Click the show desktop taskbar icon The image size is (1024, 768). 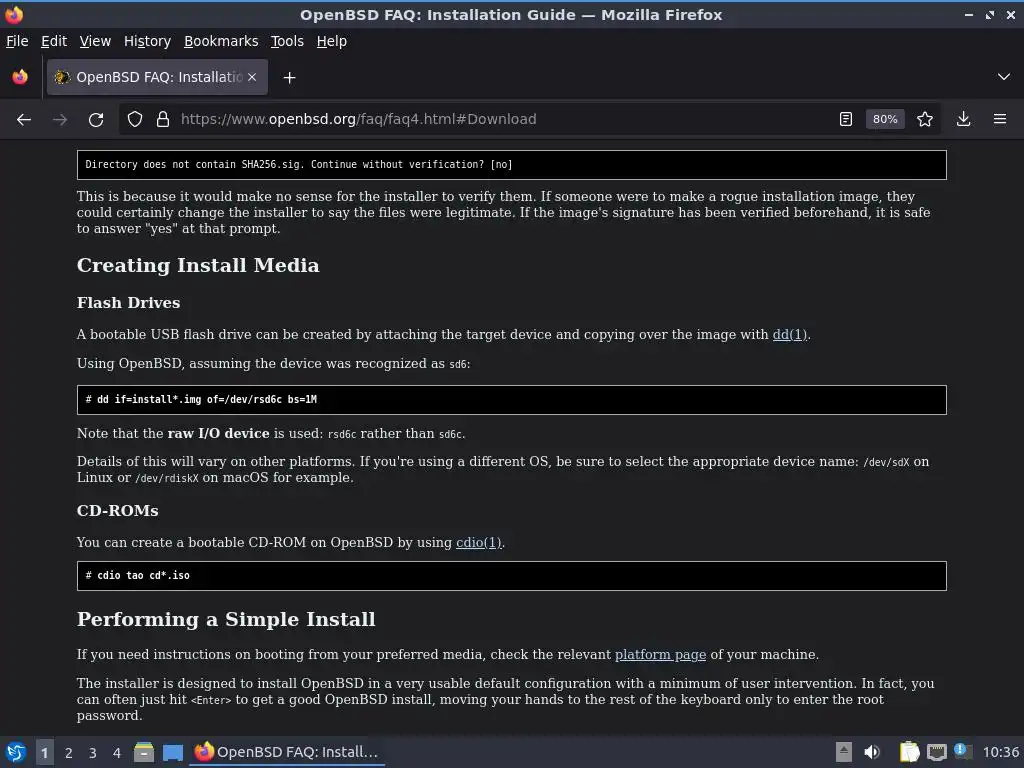tap(173, 752)
